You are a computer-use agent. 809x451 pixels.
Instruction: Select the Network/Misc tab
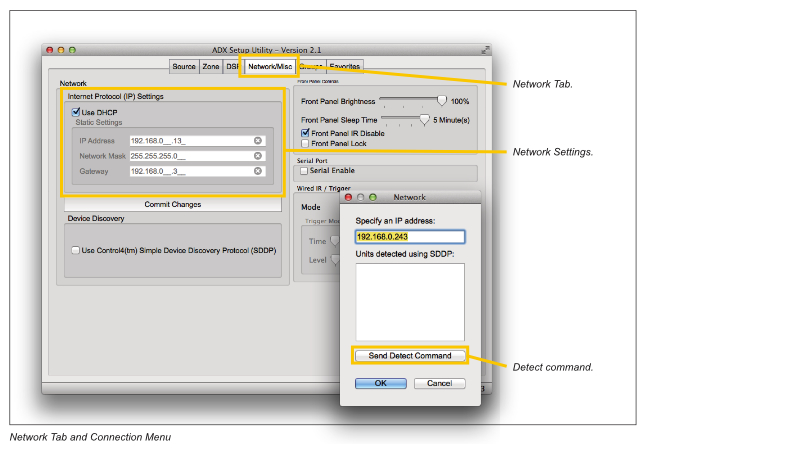pyautogui.click(x=270, y=67)
